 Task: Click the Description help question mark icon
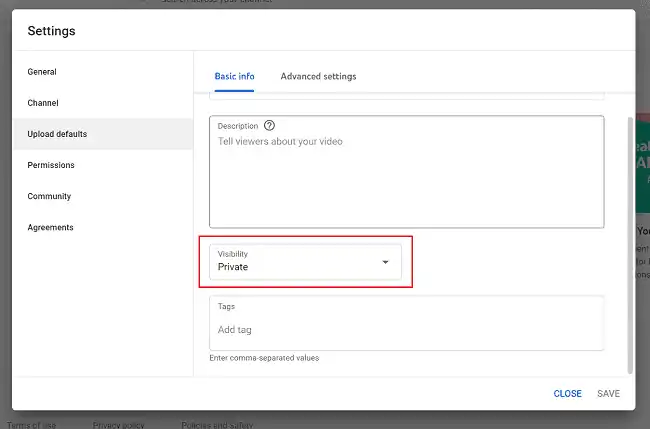tap(269, 126)
